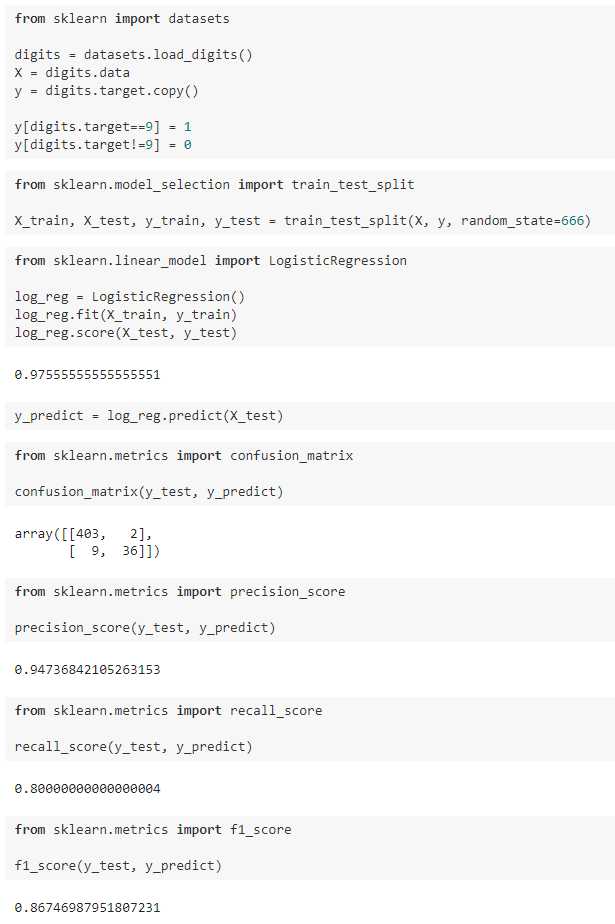The height and width of the screenshot is (924, 615).
Task: Click the log_reg.score(X_test, y_test) line
Action: [x=126, y=332]
